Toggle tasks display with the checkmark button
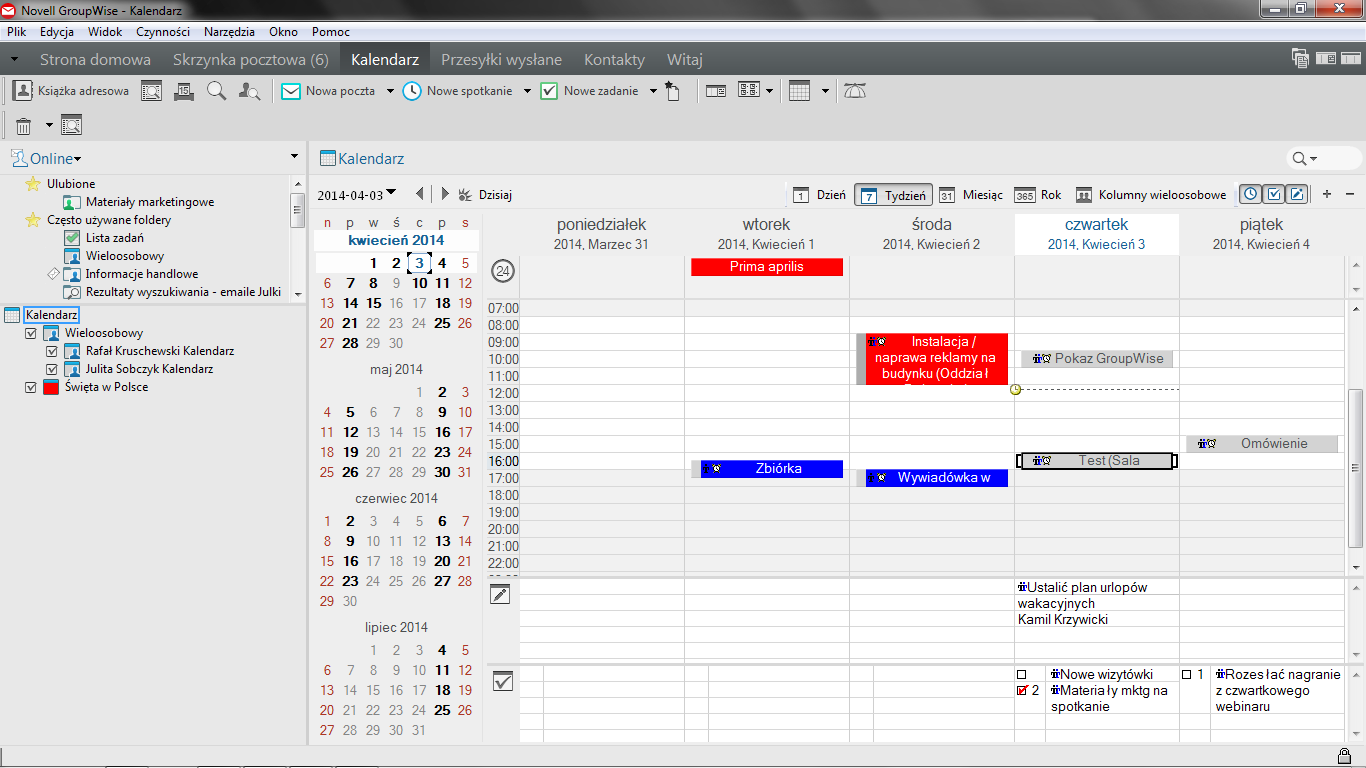This screenshot has height=768, width=1366. click(x=1274, y=194)
